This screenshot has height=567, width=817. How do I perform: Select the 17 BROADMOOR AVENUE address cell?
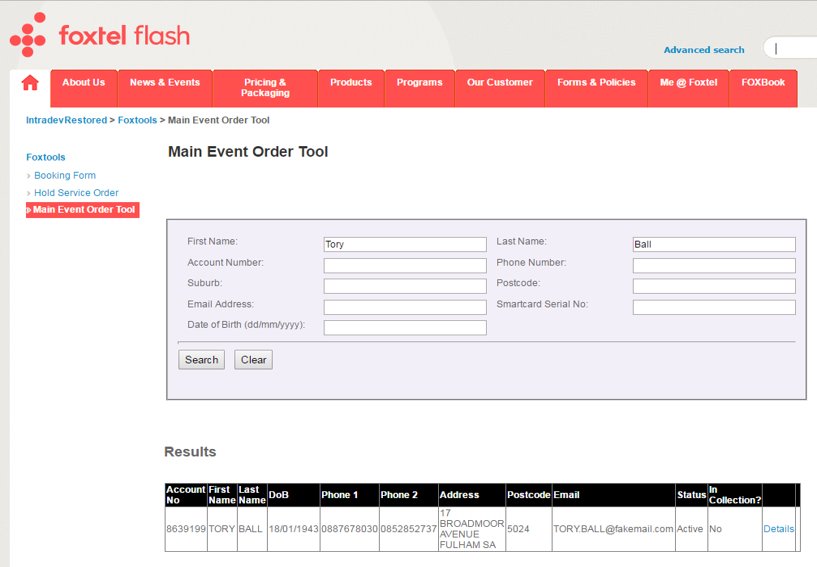472,529
